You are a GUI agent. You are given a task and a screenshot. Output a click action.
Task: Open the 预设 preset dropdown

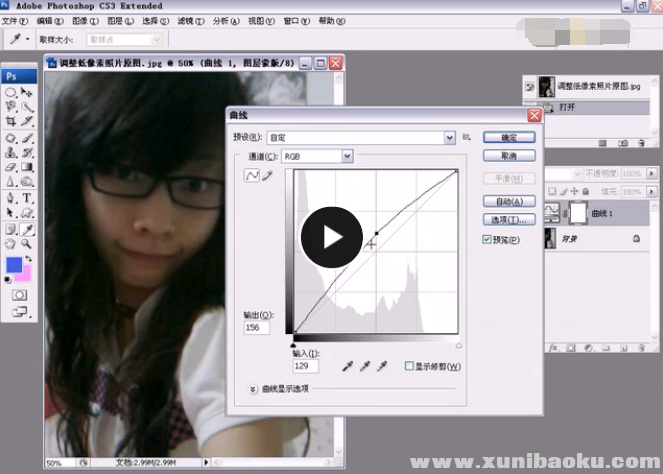pos(450,137)
